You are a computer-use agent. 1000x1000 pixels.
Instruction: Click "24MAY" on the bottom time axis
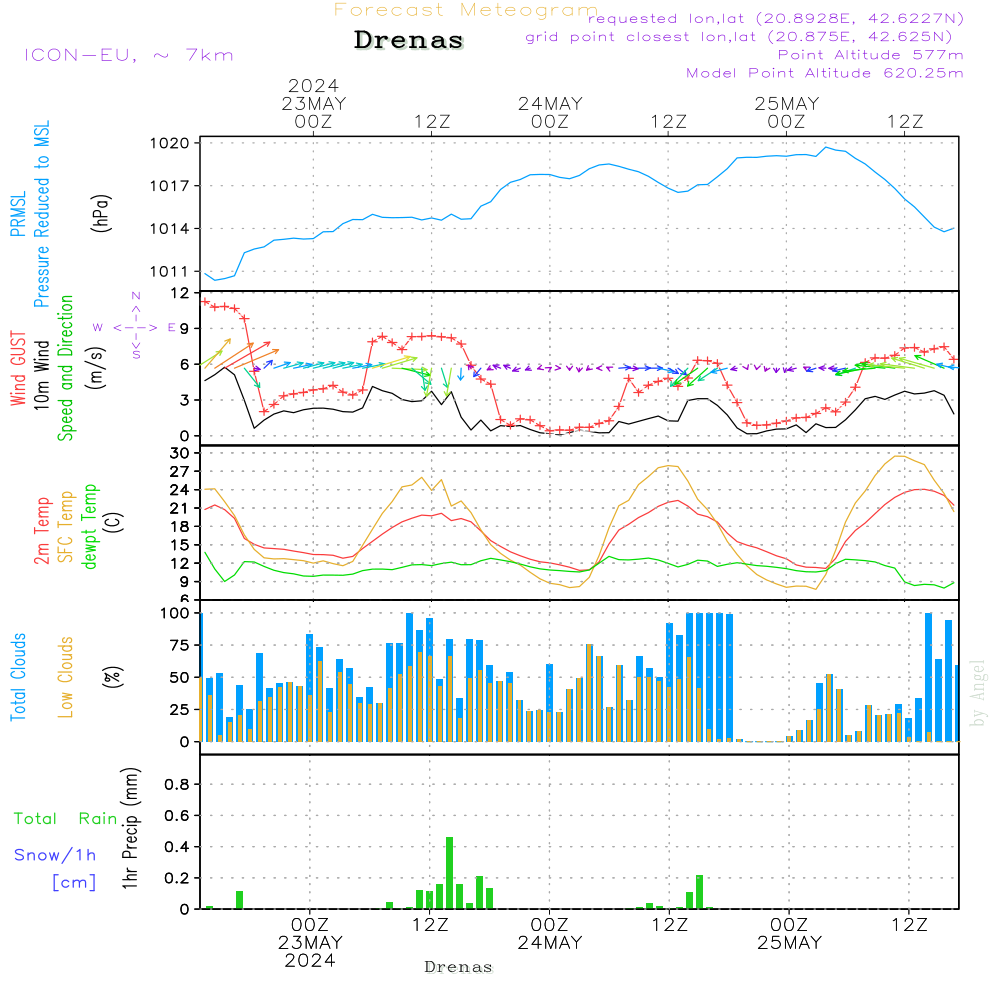click(x=550, y=942)
